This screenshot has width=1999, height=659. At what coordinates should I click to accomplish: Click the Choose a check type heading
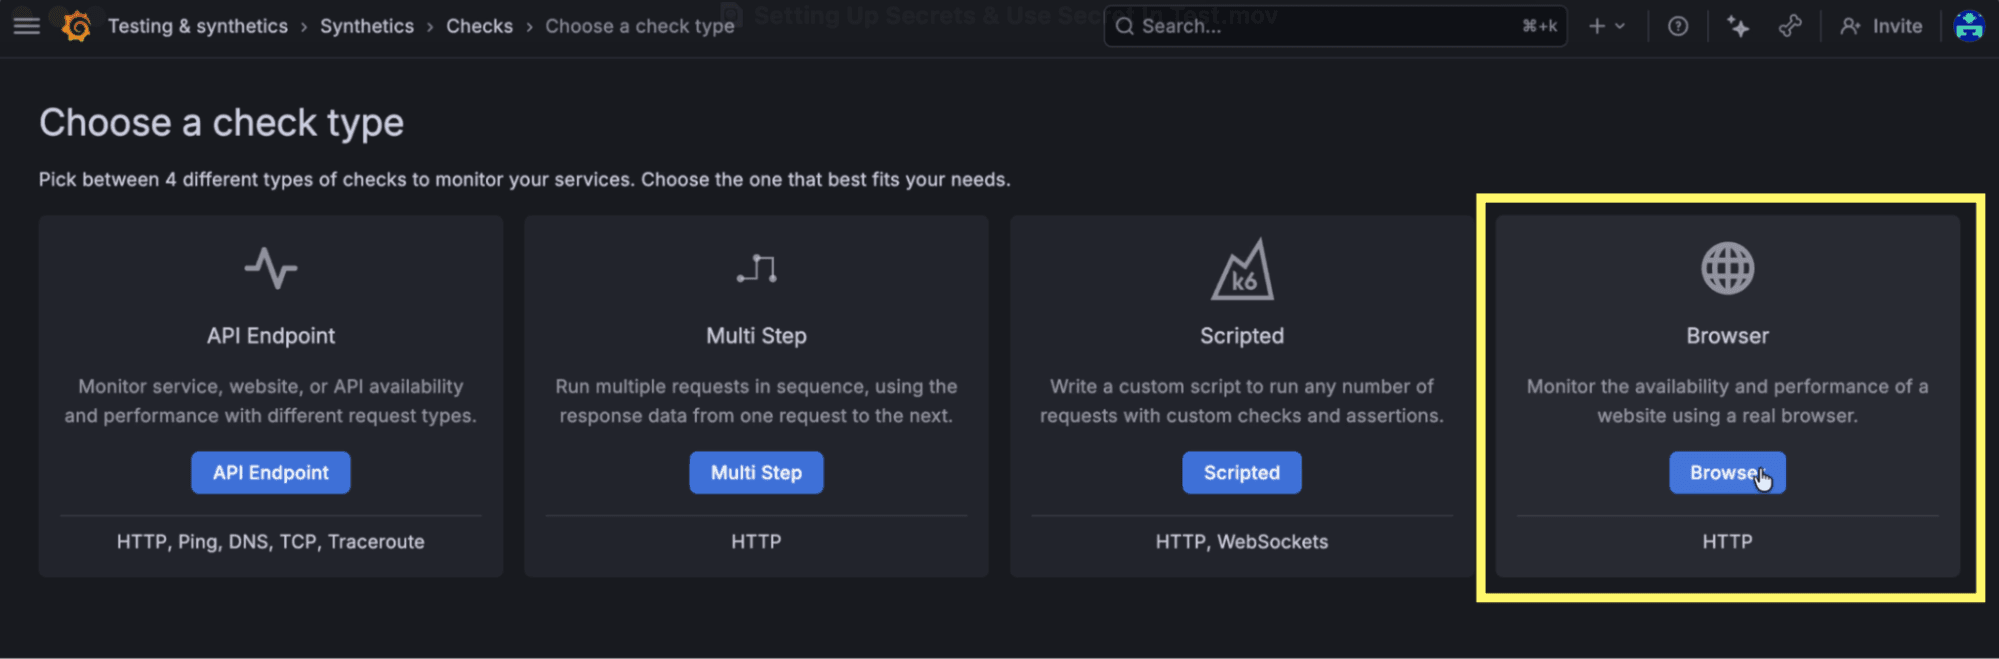pyautogui.click(x=222, y=122)
